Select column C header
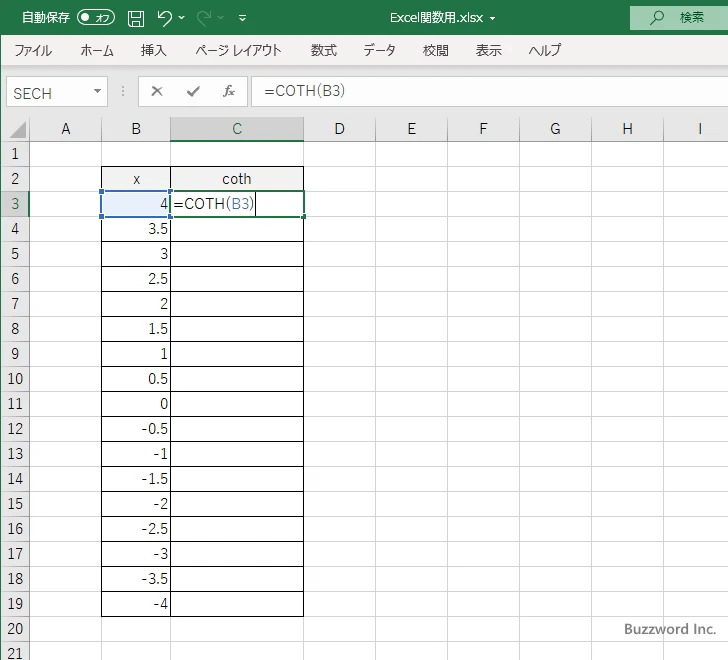 click(237, 129)
